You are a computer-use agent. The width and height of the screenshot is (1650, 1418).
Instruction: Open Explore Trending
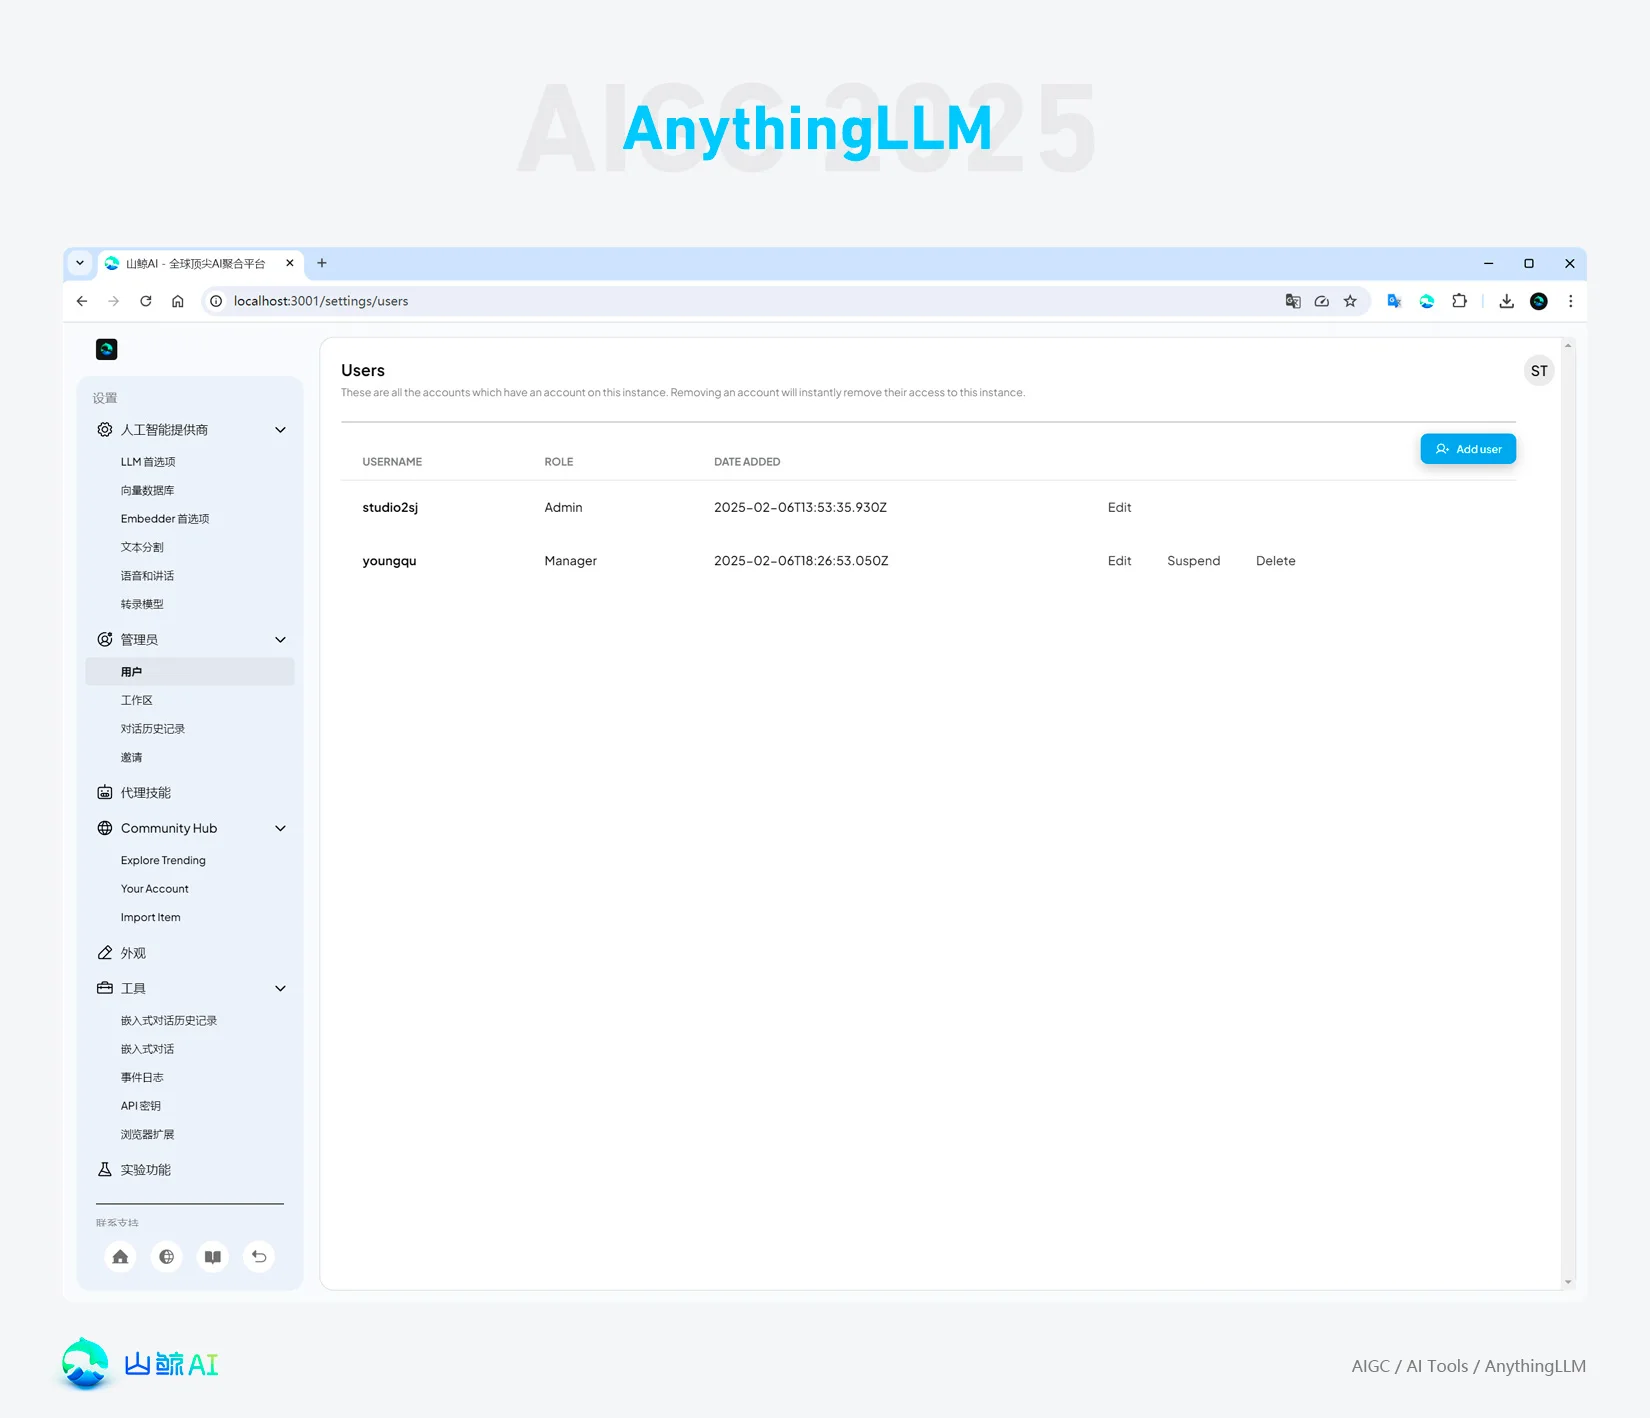pos(163,860)
